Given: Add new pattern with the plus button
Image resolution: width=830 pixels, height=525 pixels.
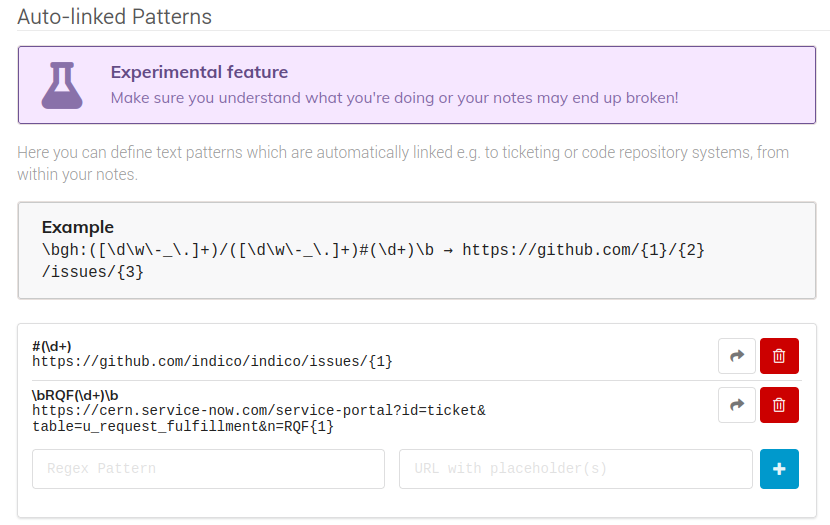Looking at the screenshot, I should pos(779,469).
